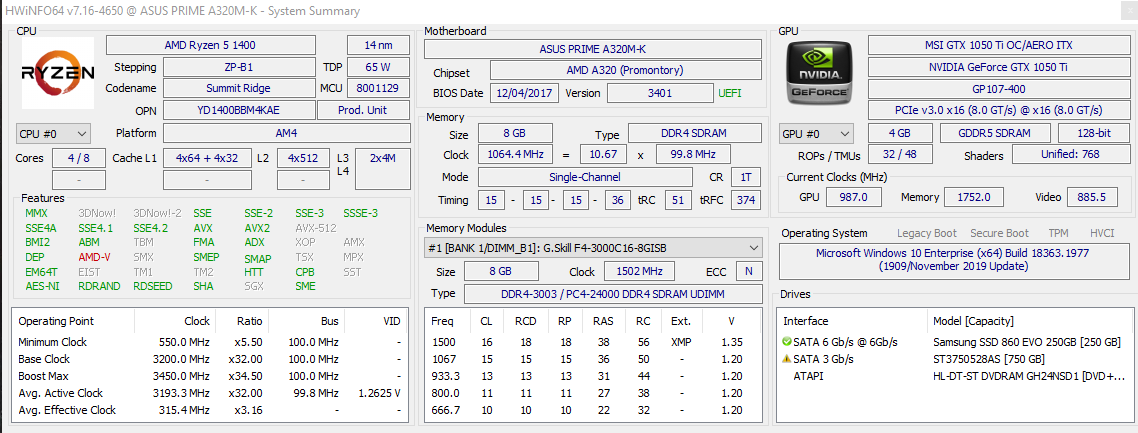Click the NVIDIA GeForce logo image
This screenshot has width=1138, height=433.
[x=820, y=73]
